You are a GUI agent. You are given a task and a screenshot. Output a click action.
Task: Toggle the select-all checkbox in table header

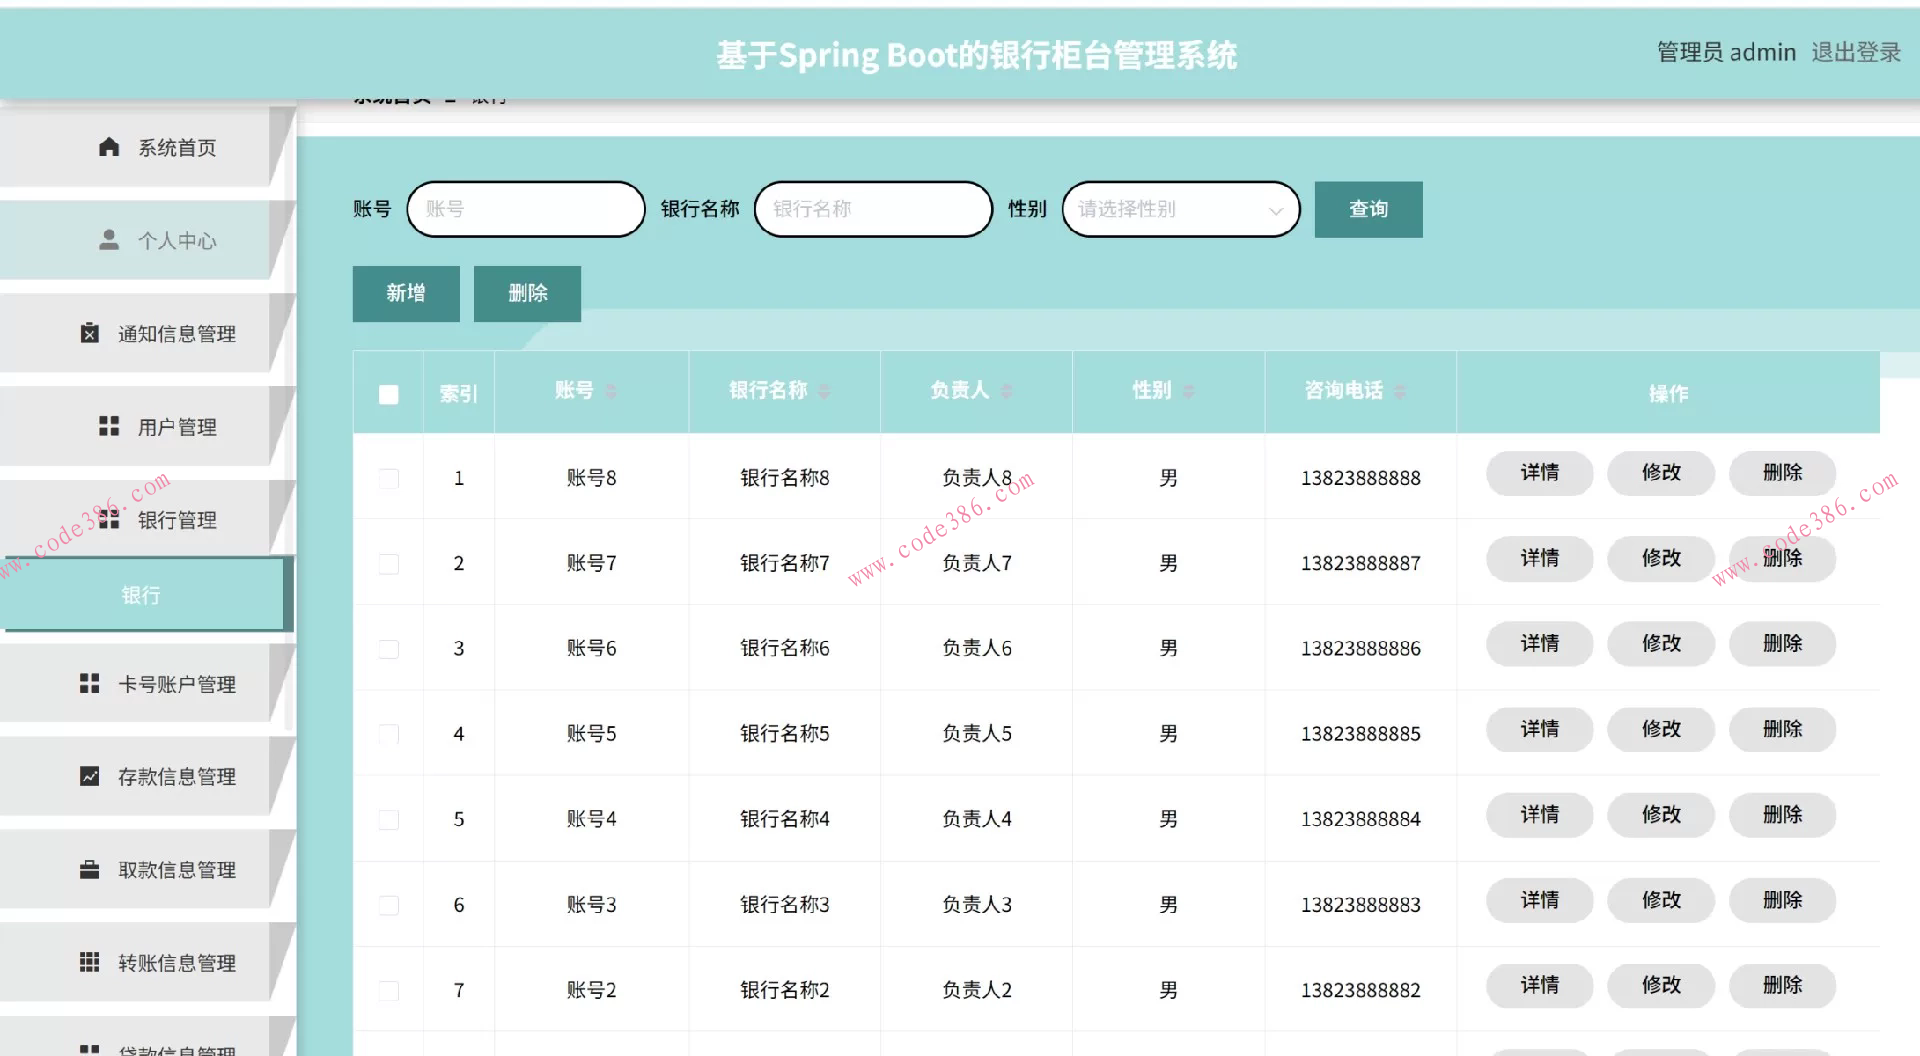click(388, 395)
